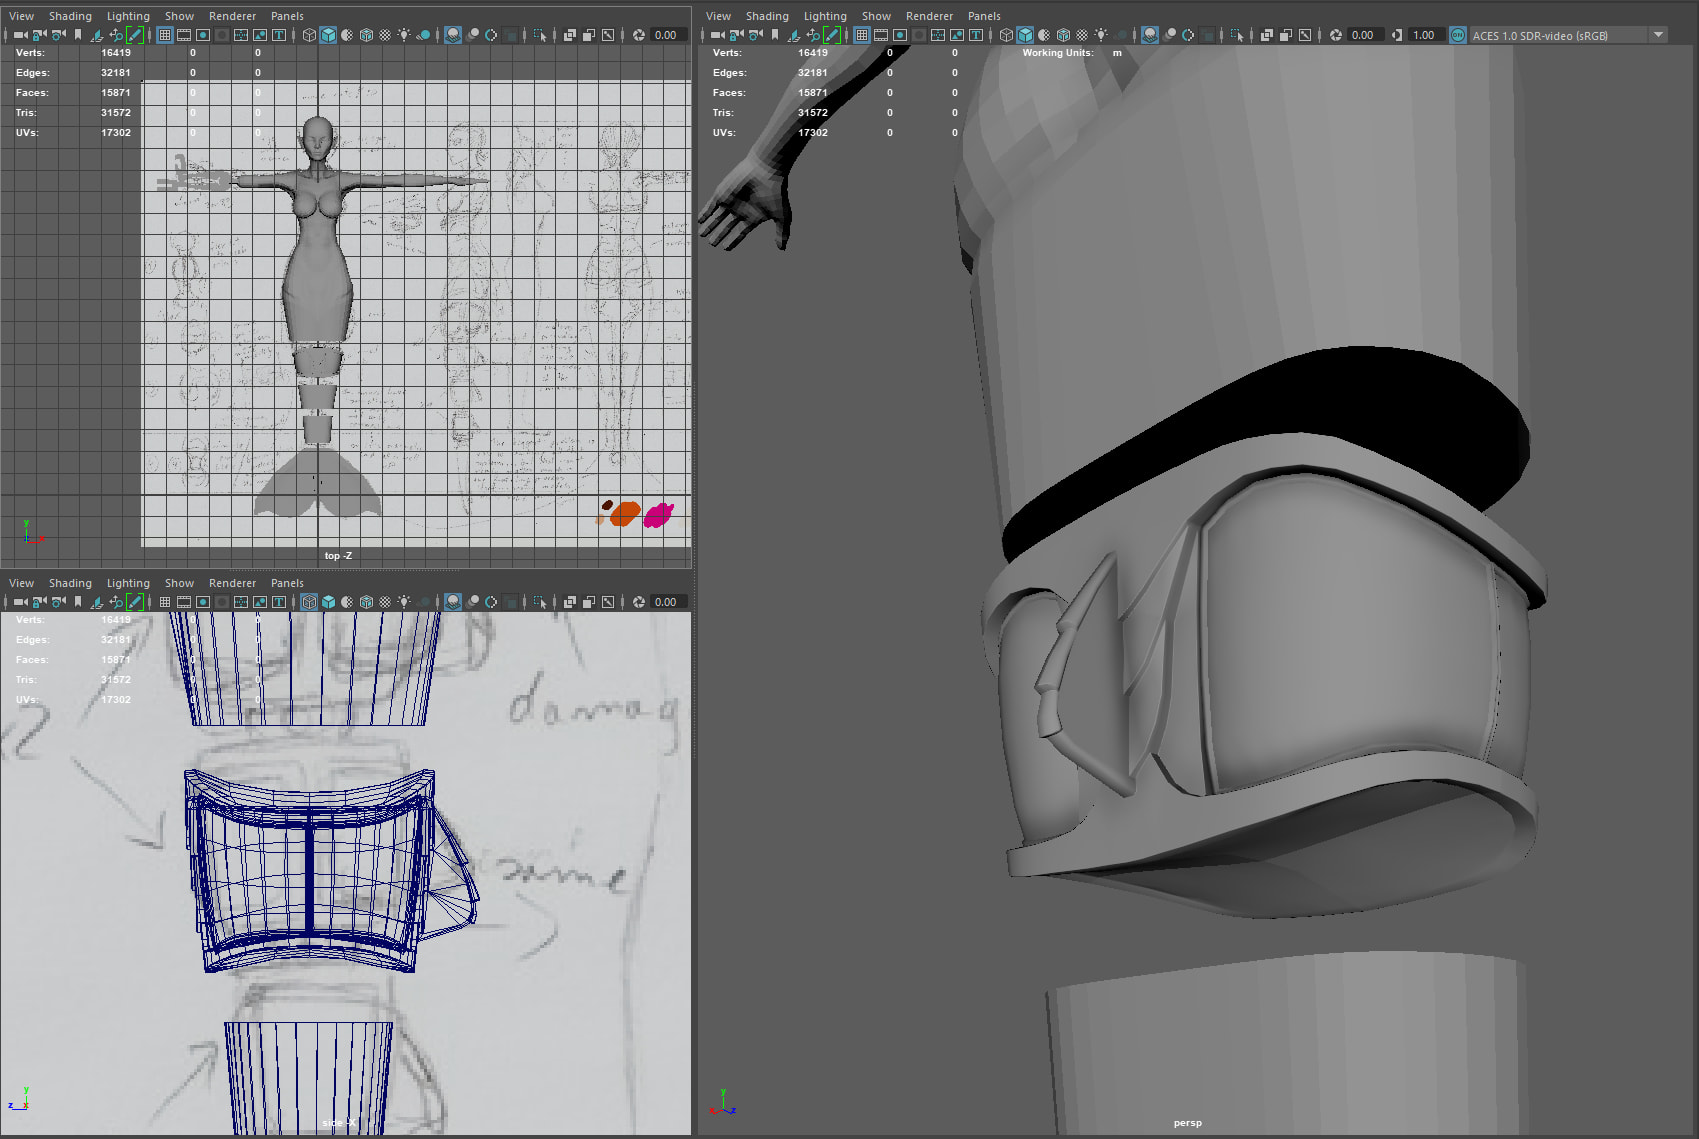Open Panels menu in perspective viewport
The width and height of the screenshot is (1699, 1139).
(983, 16)
